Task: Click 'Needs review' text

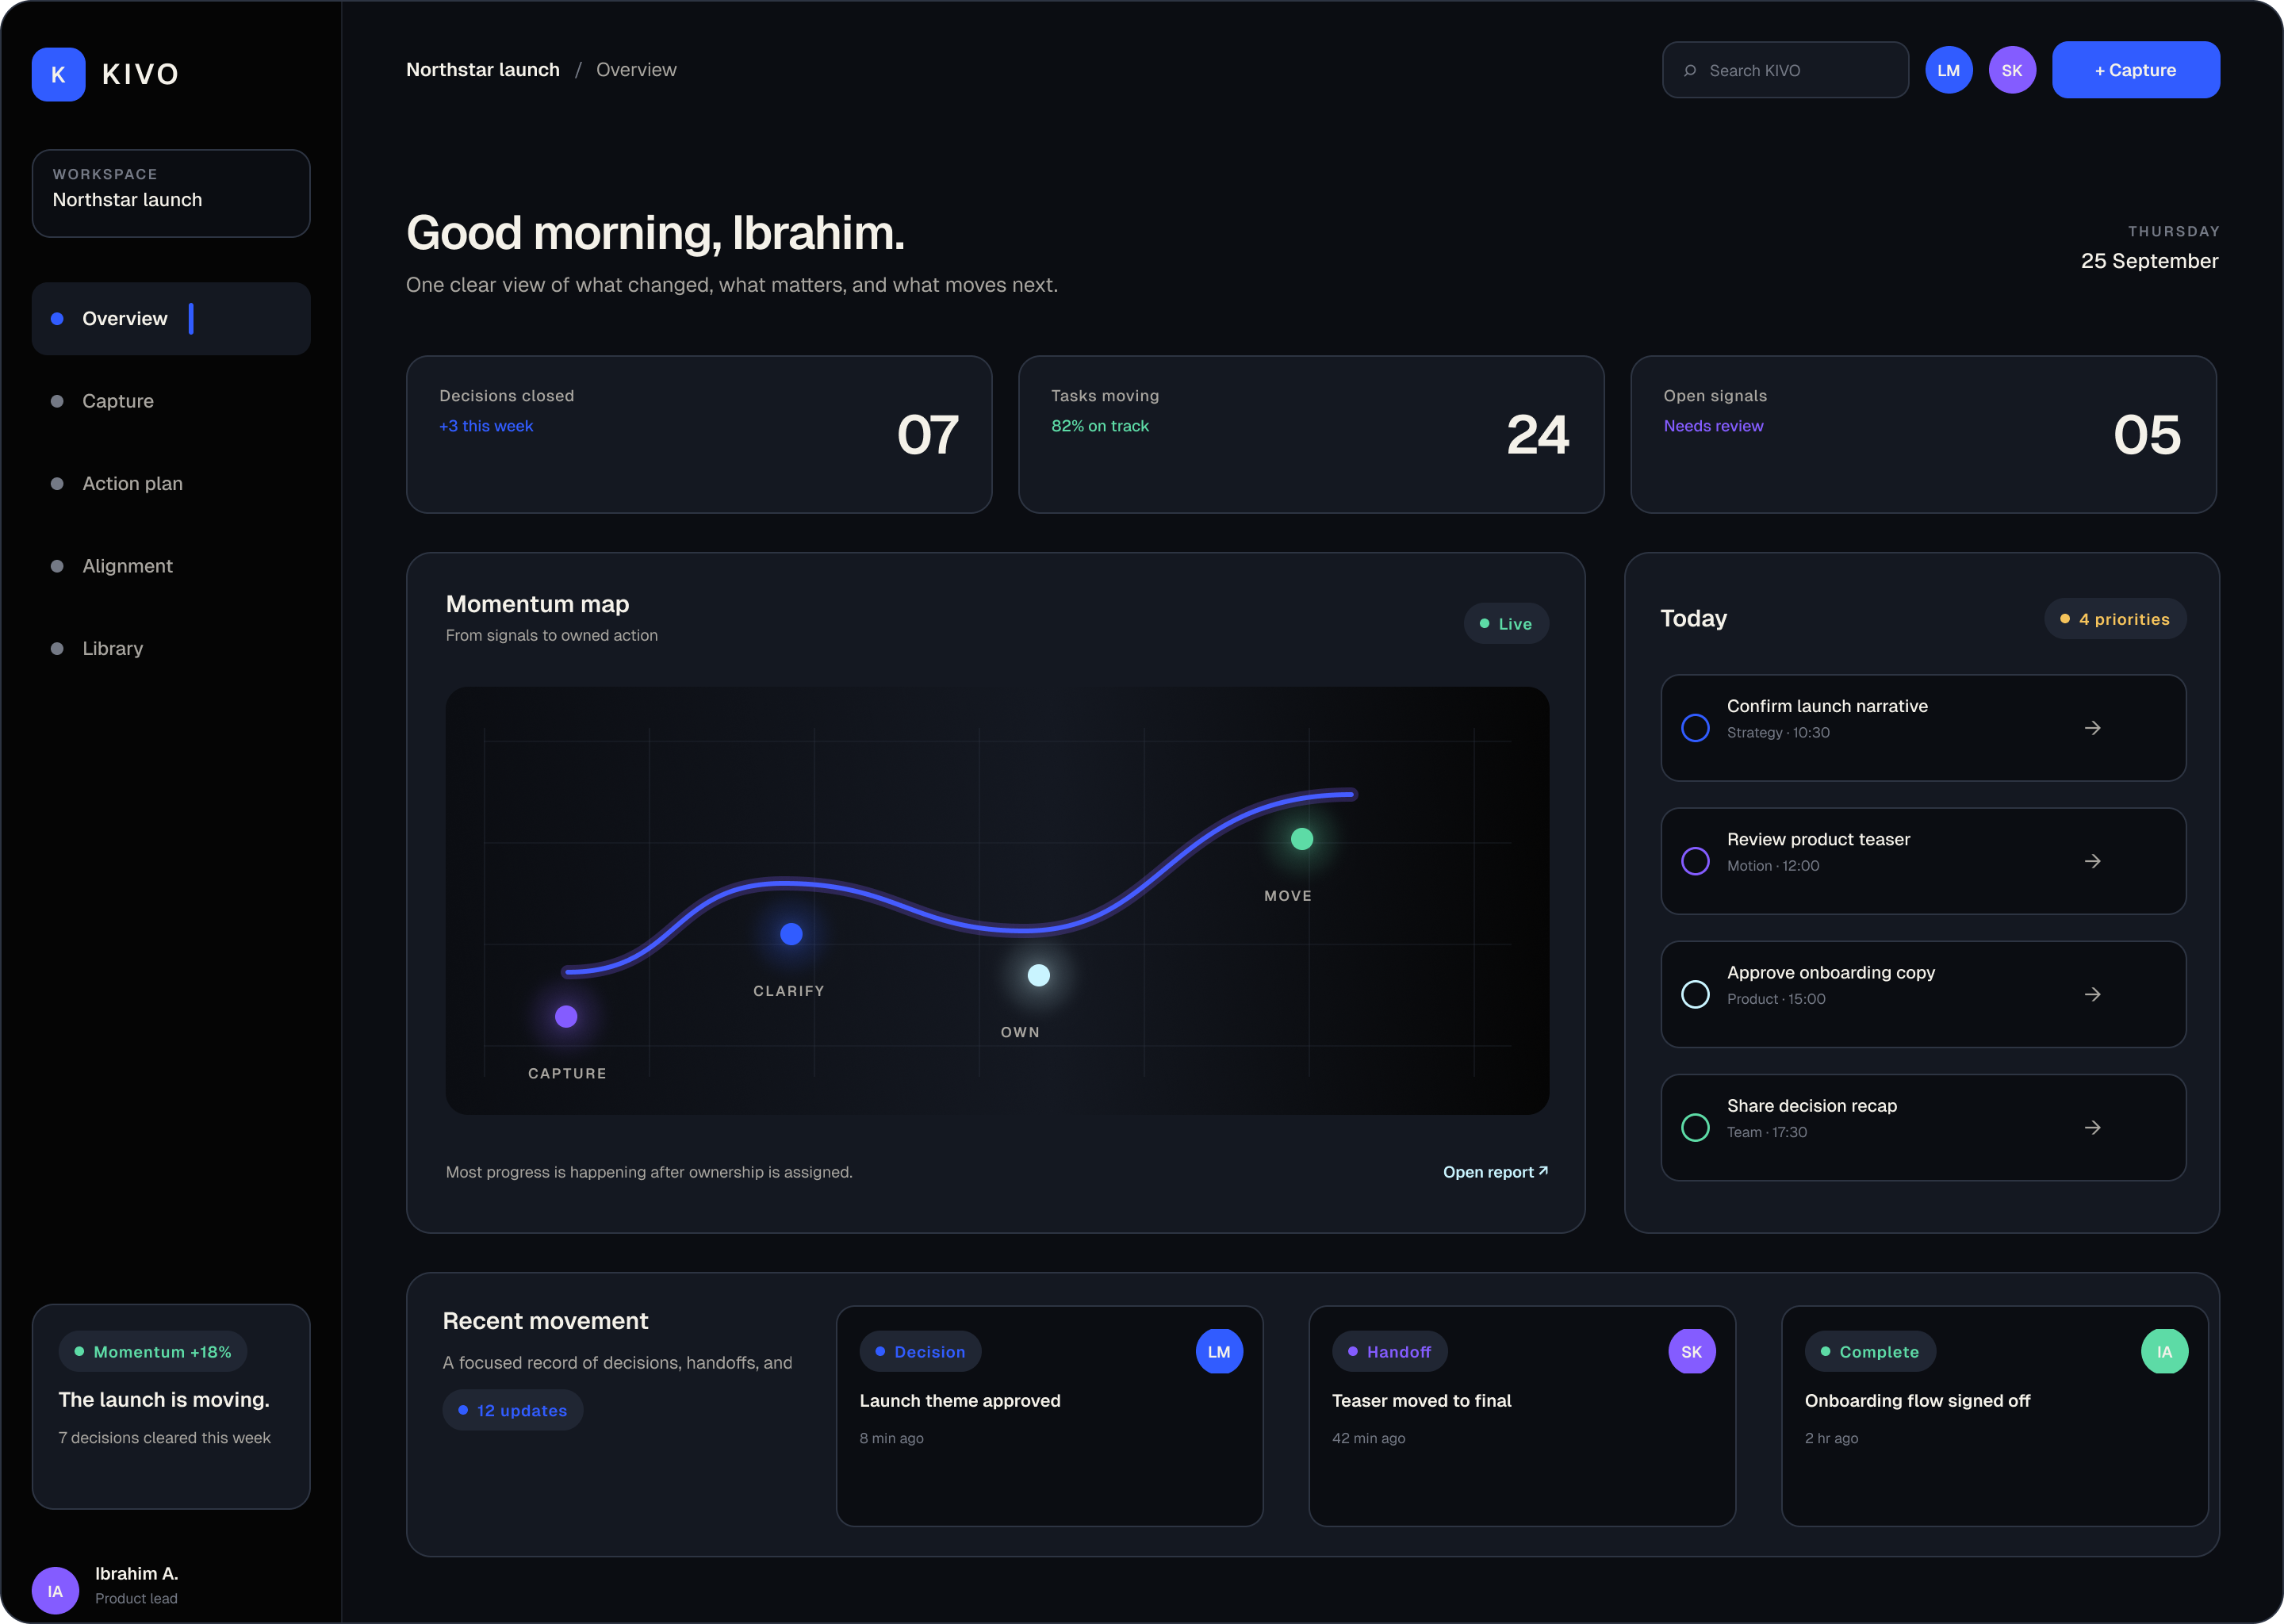Action: pos(1713,426)
